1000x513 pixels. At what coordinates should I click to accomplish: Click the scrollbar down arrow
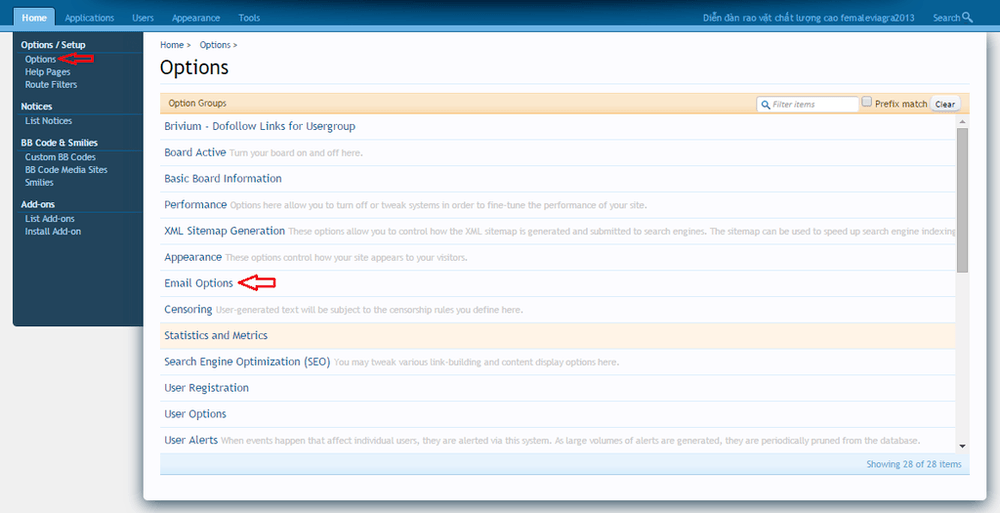coord(962,447)
